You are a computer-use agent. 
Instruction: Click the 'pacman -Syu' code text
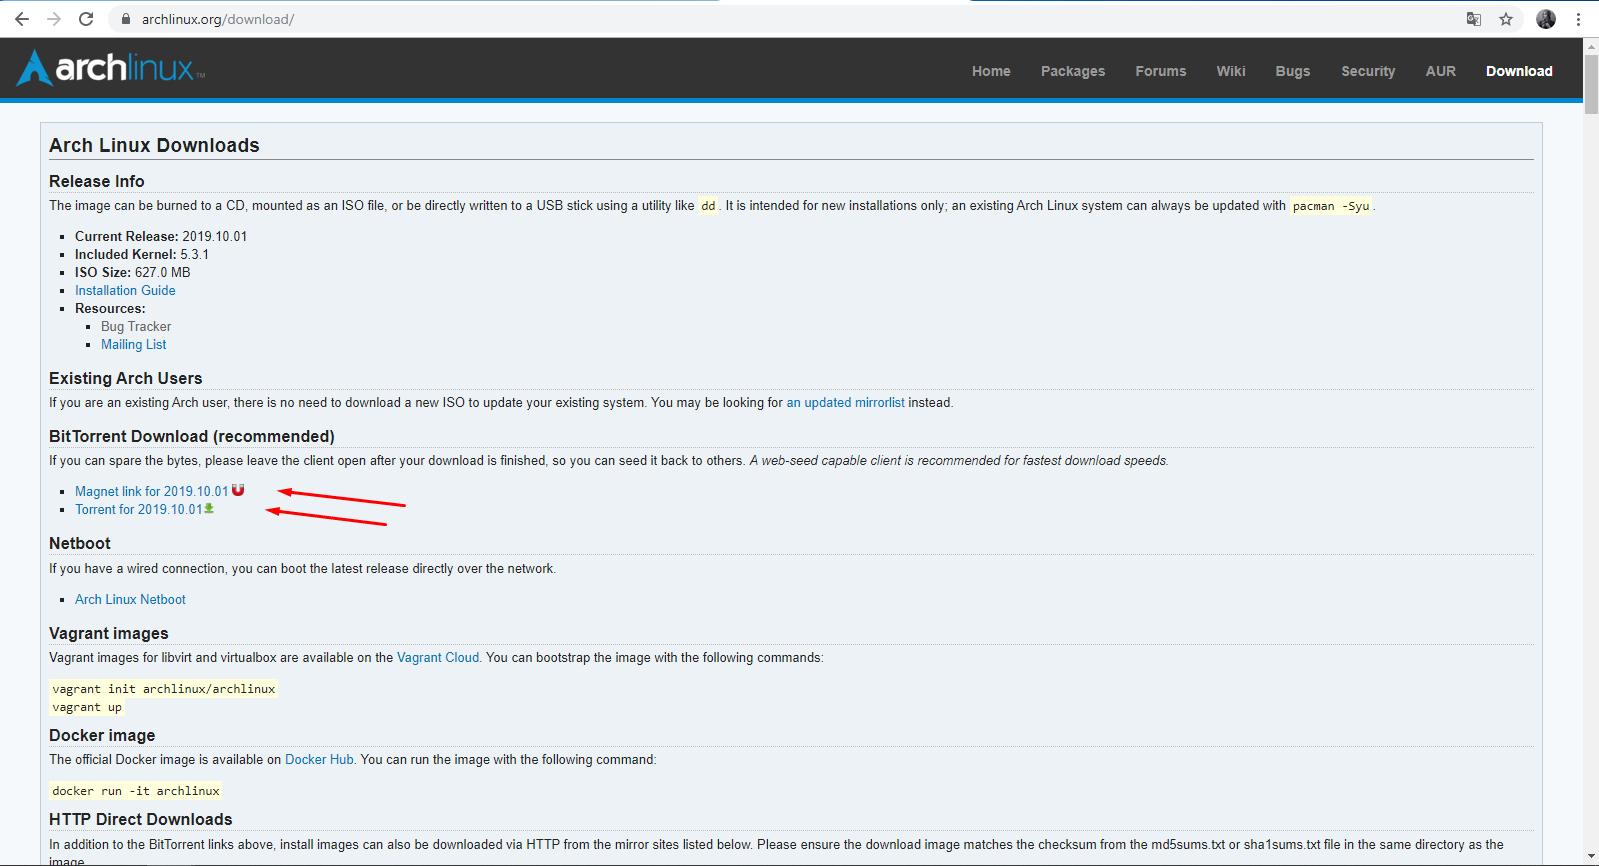tap(1331, 206)
